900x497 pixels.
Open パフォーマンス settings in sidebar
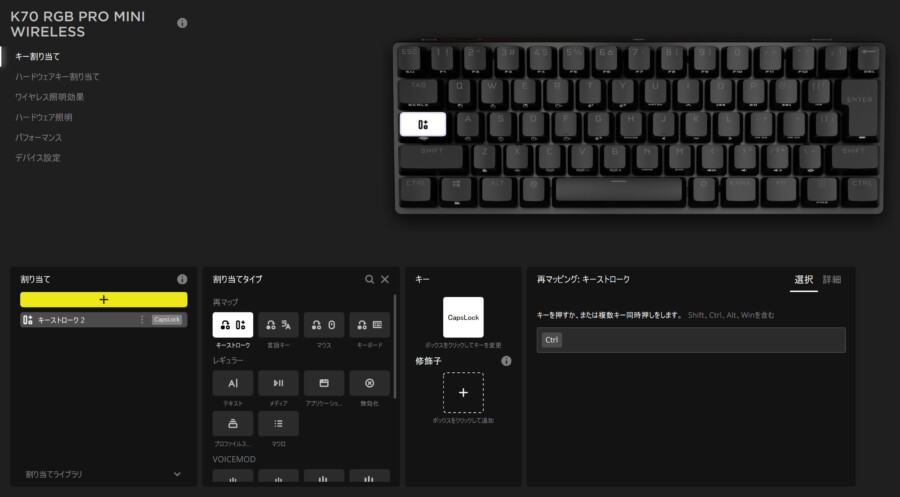pyautogui.click(x=38, y=137)
